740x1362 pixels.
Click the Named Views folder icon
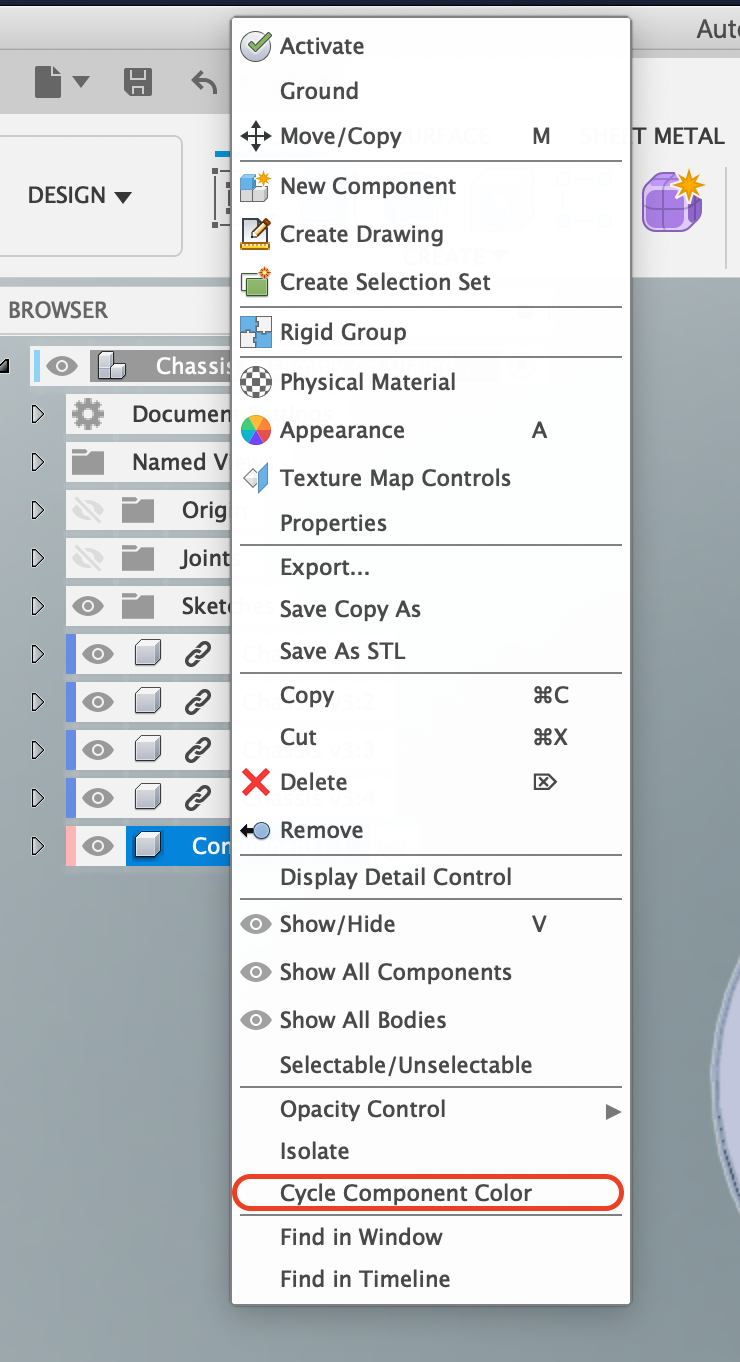88,462
